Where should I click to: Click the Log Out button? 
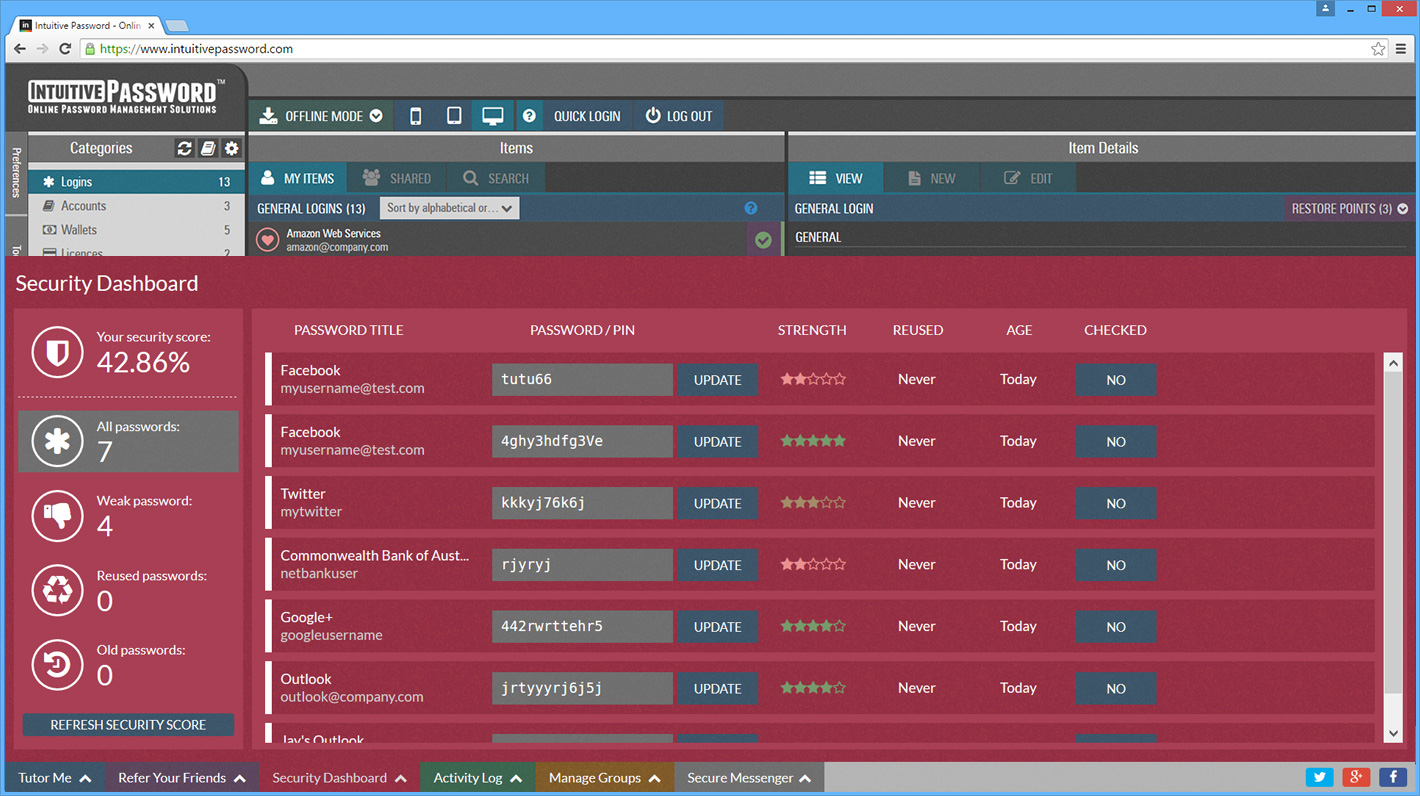(x=679, y=116)
